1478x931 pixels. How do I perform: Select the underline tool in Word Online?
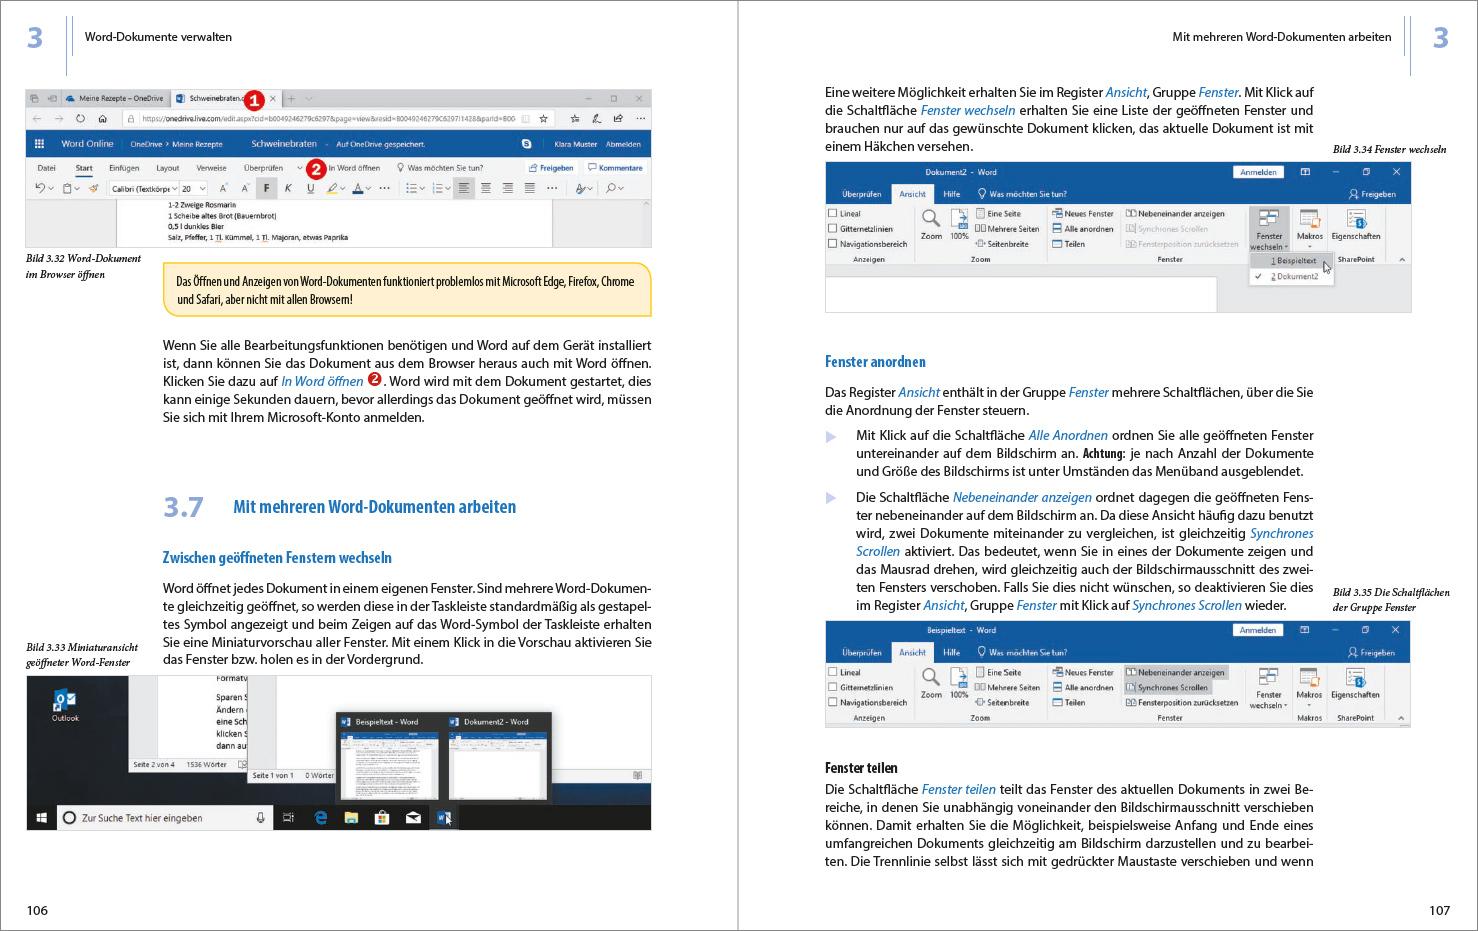309,186
